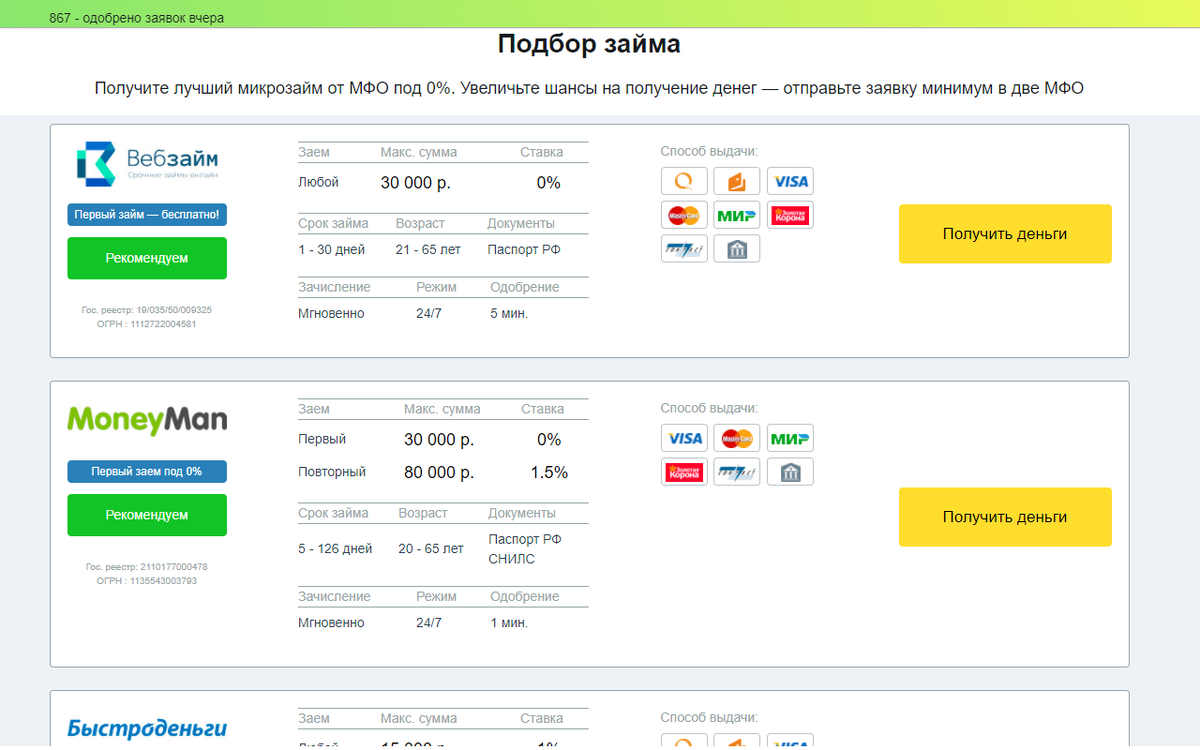This screenshot has height=750, width=1200.
Task: Click green Рекомендуем button under Вебзайм
Action: pyautogui.click(x=147, y=258)
